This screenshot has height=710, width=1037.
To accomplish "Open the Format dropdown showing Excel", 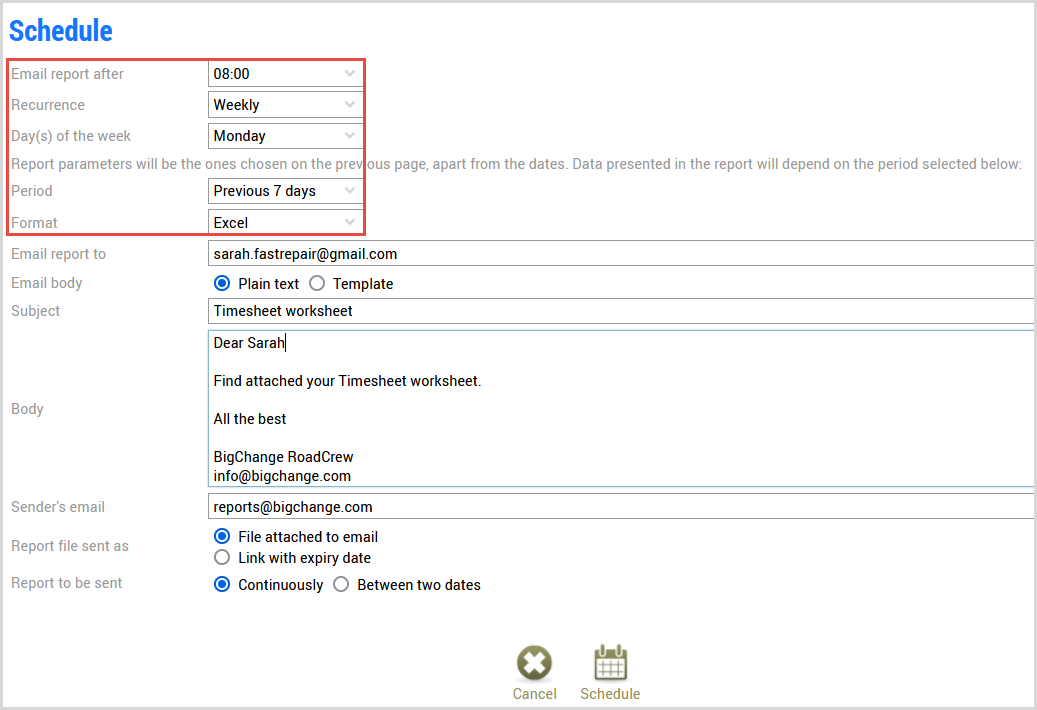I will [285, 223].
